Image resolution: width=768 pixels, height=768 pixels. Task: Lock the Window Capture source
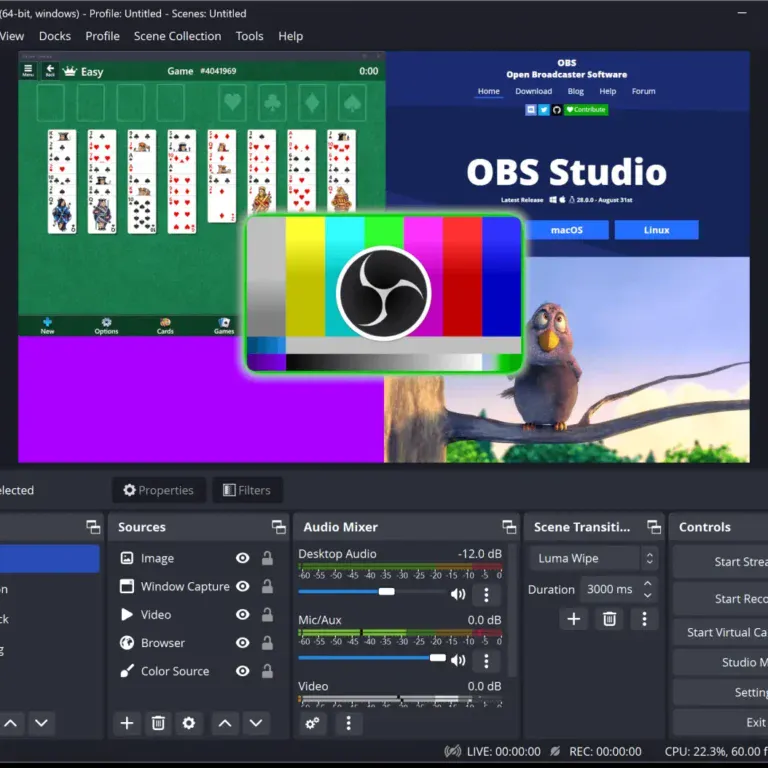[267, 587]
